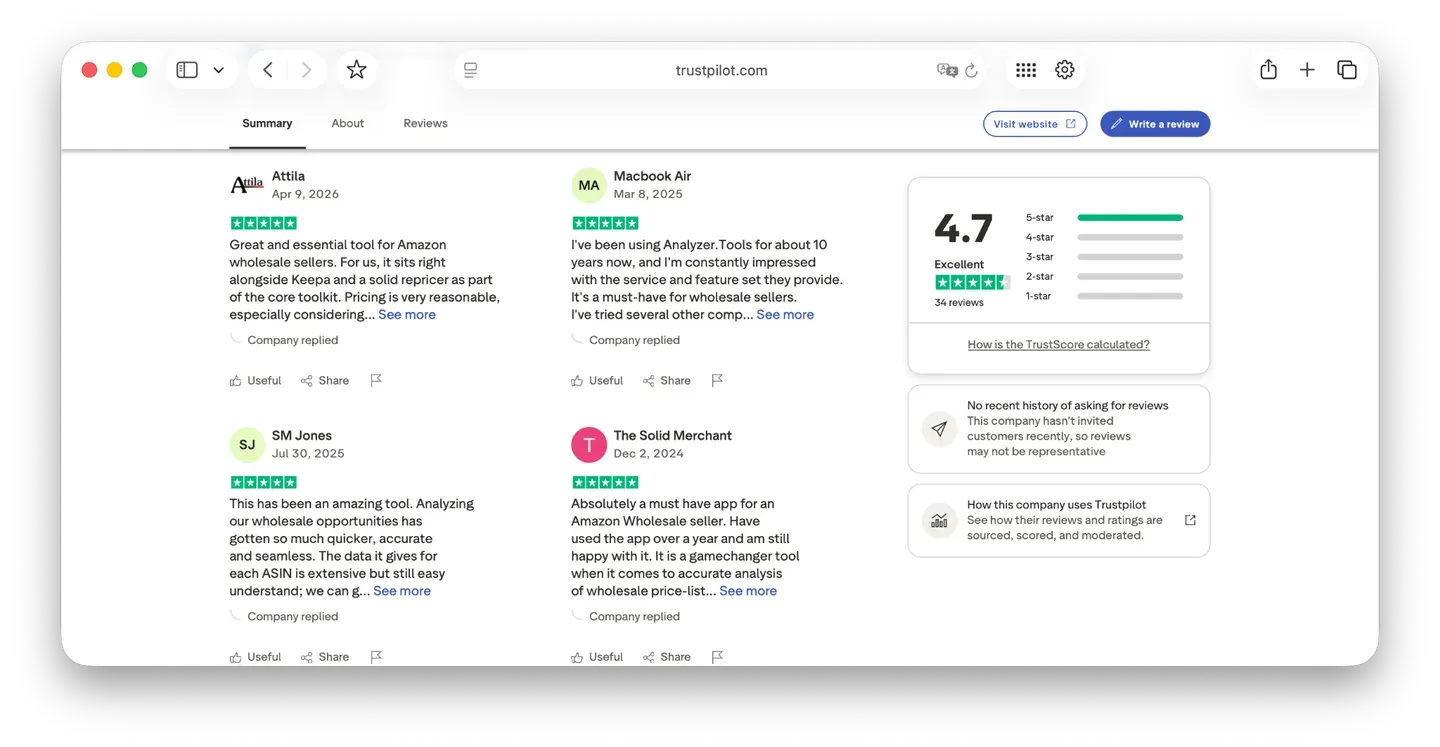Open the Macbook Air reviewer avatar
Viewport: 1440px width, 747px height.
[x=589, y=185]
